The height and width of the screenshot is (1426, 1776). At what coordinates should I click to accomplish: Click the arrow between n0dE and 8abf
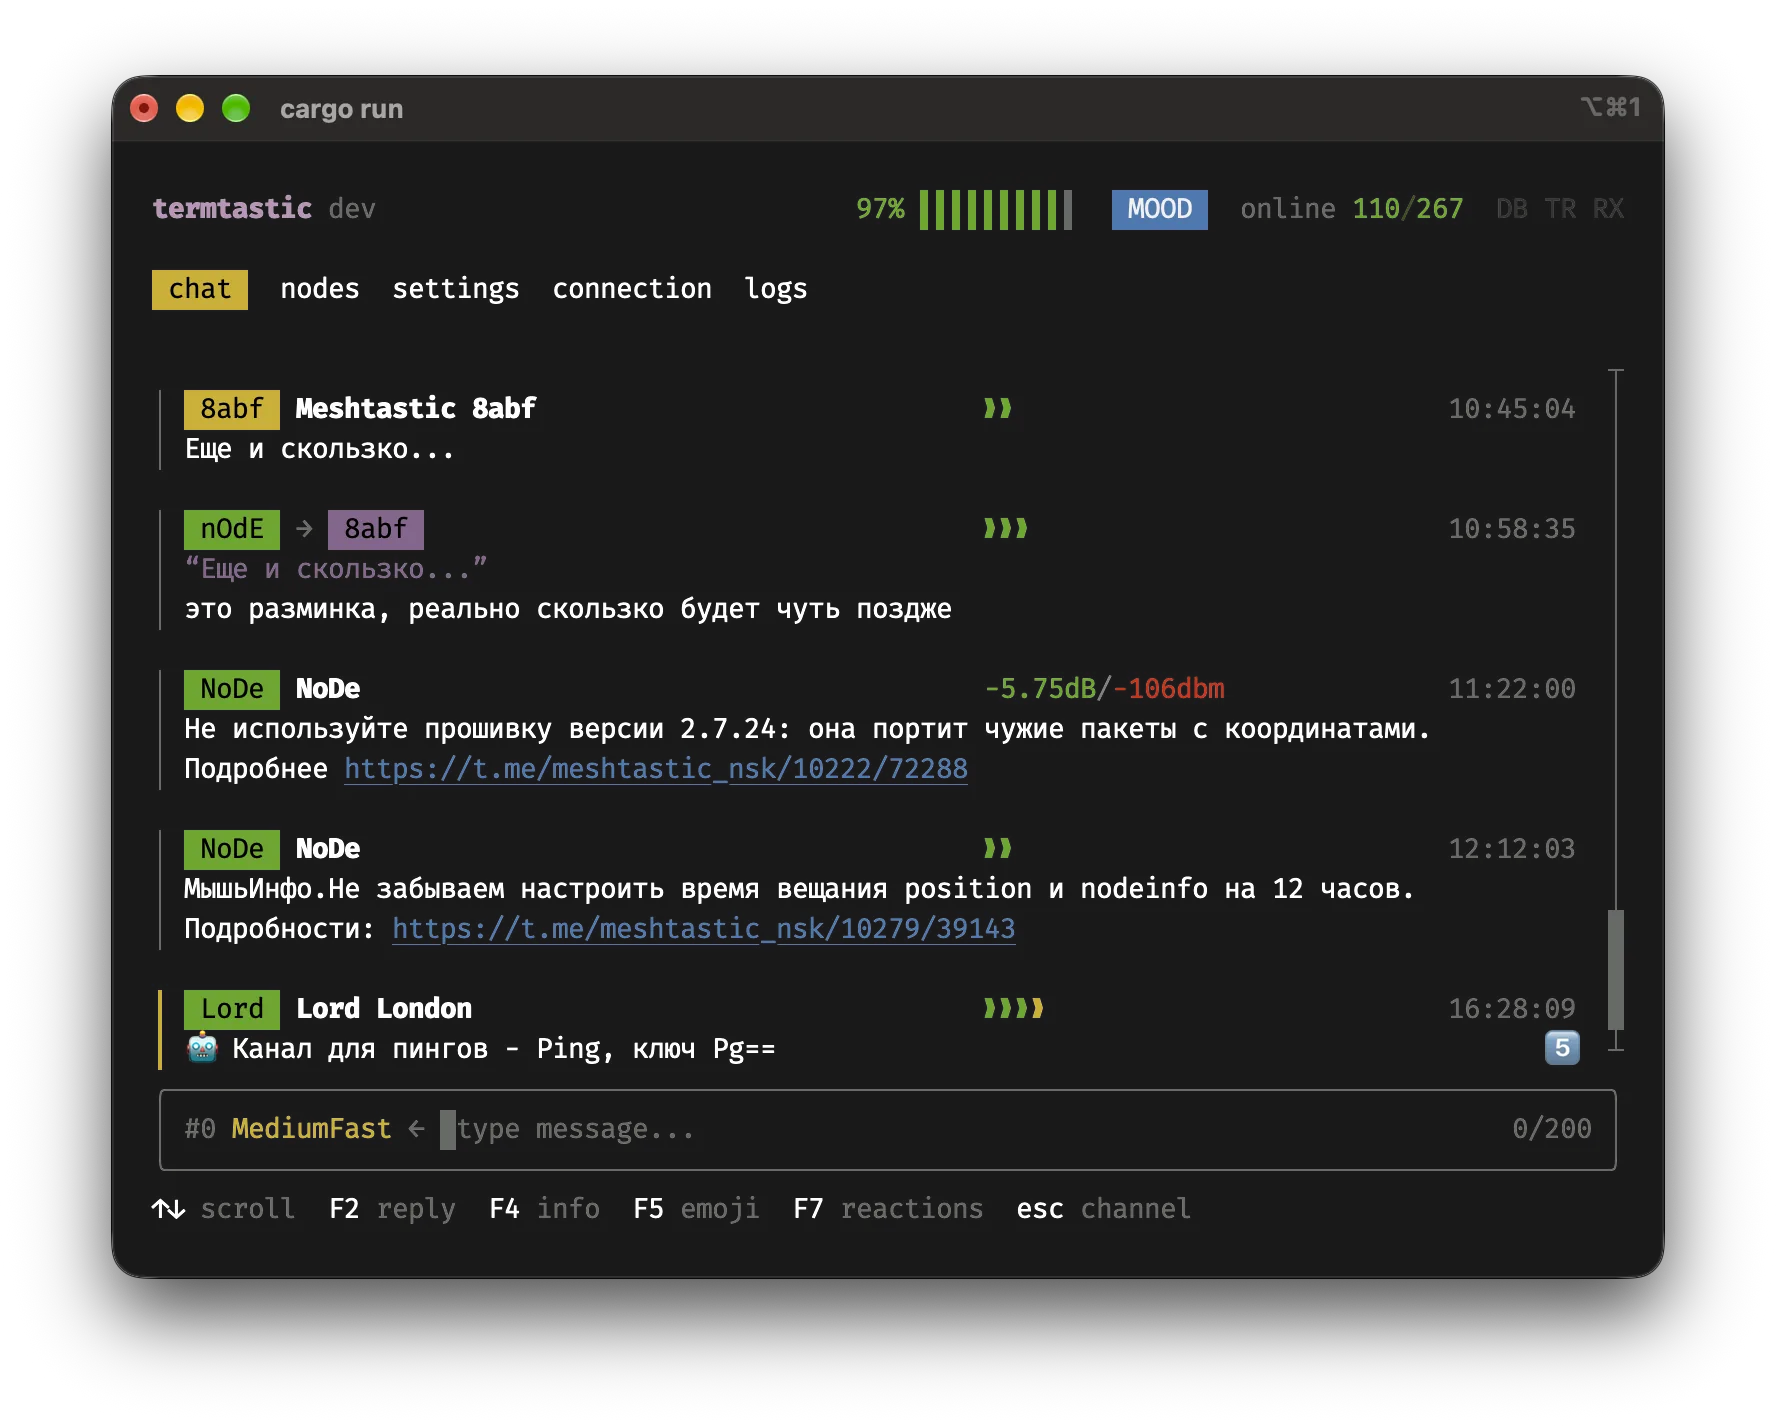tap(304, 528)
